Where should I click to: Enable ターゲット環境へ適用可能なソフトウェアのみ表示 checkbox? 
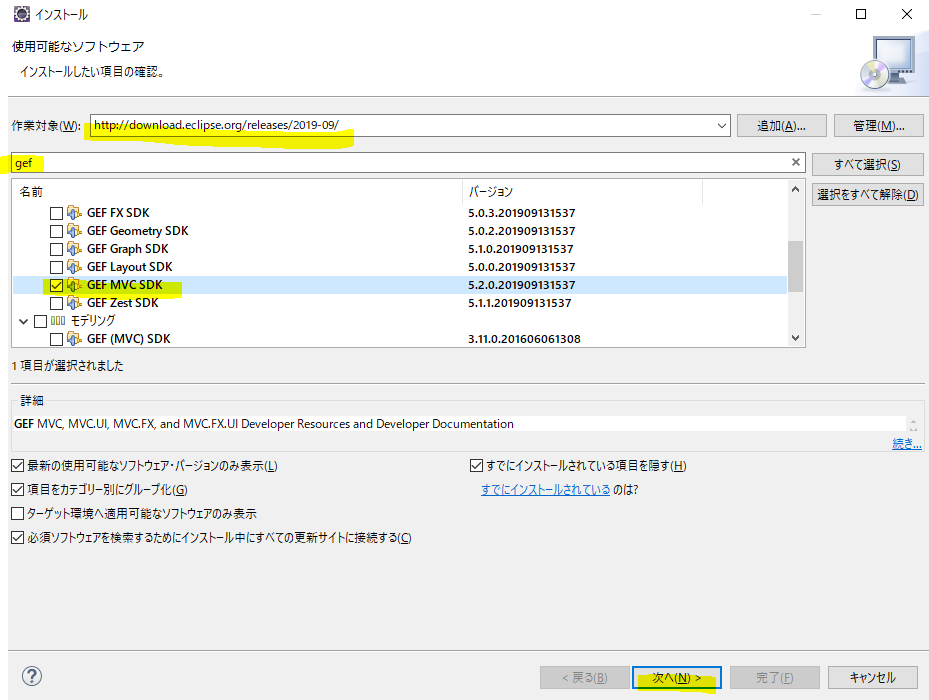(18, 513)
